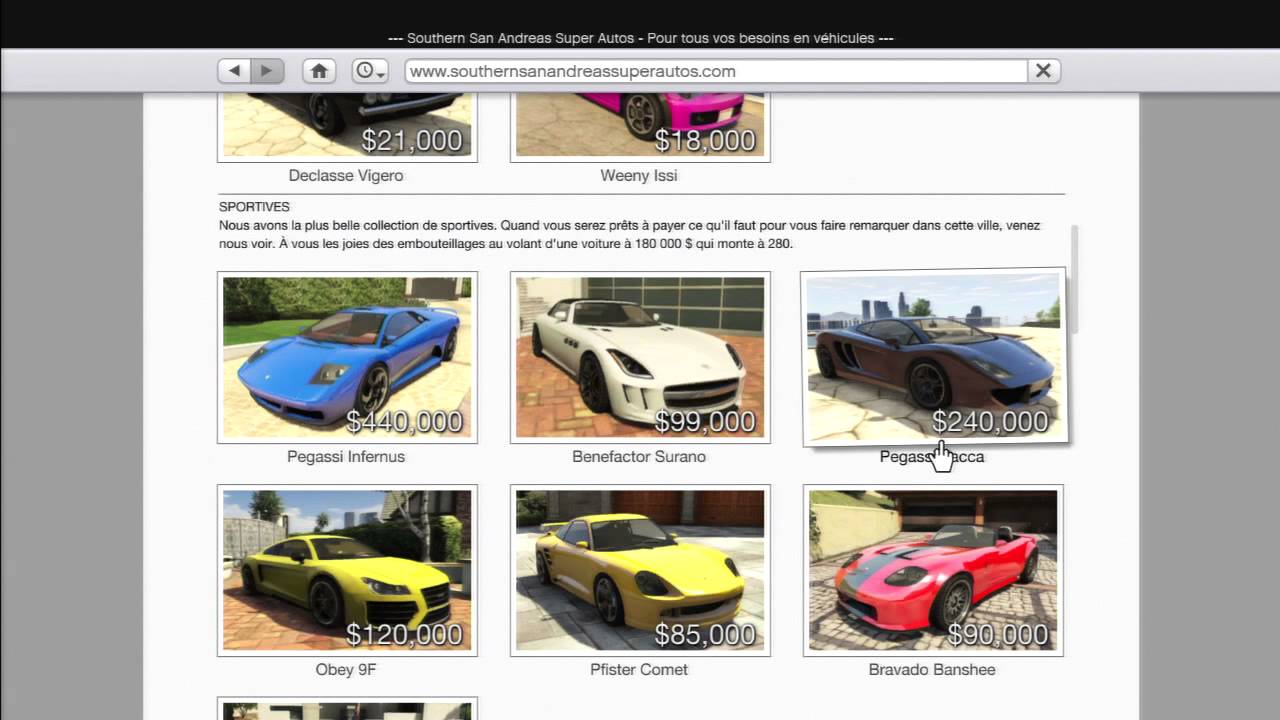Screen dimensions: 1280x720
Task: Go back with the left arrow button
Action: [x=234, y=71]
